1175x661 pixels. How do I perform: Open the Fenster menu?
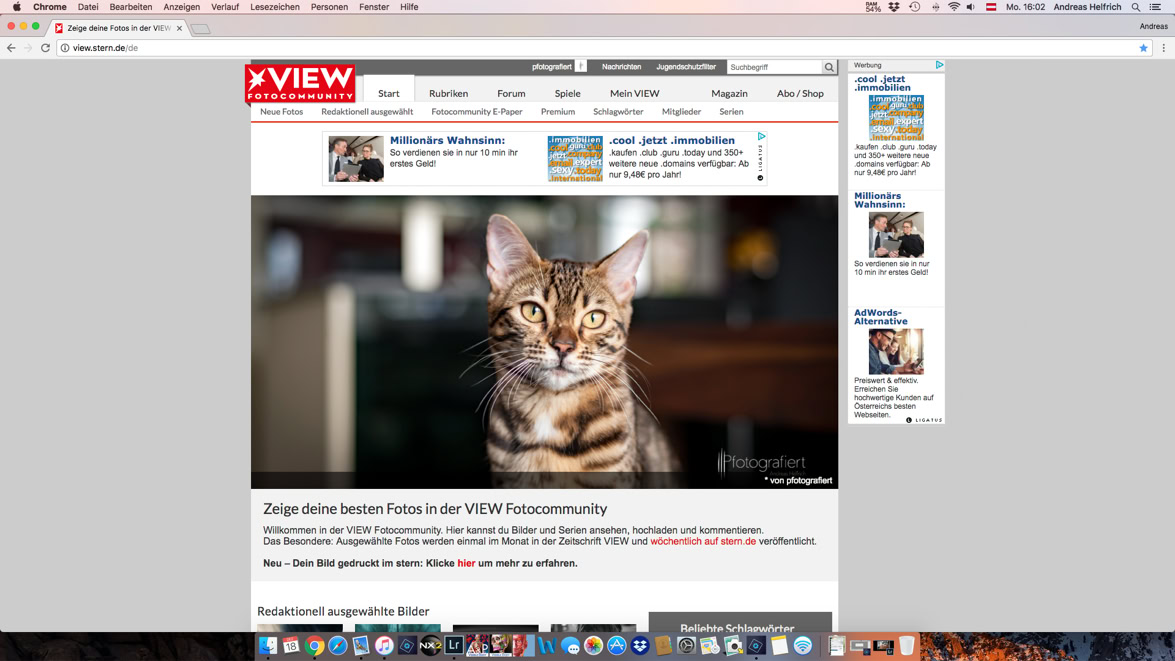point(374,7)
